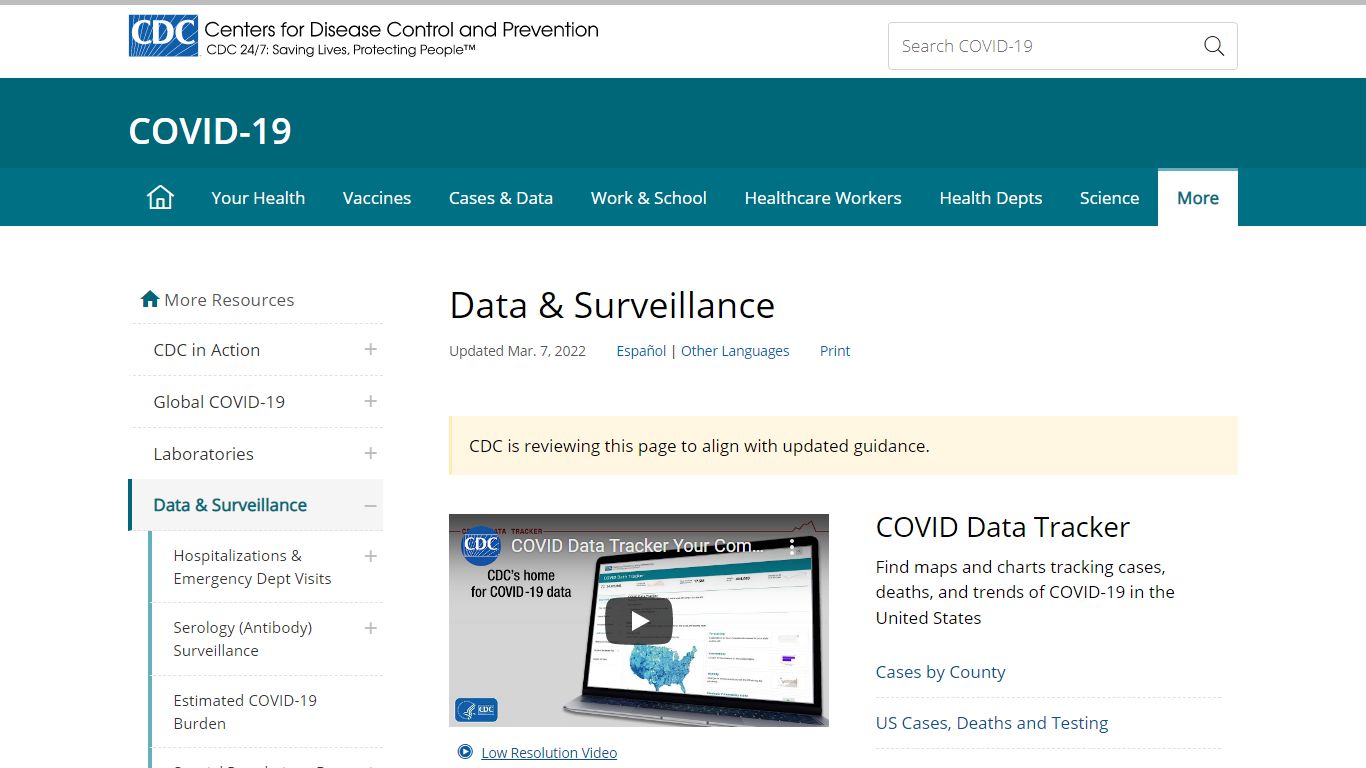
Task: Open the Science menu
Action: click(1109, 198)
